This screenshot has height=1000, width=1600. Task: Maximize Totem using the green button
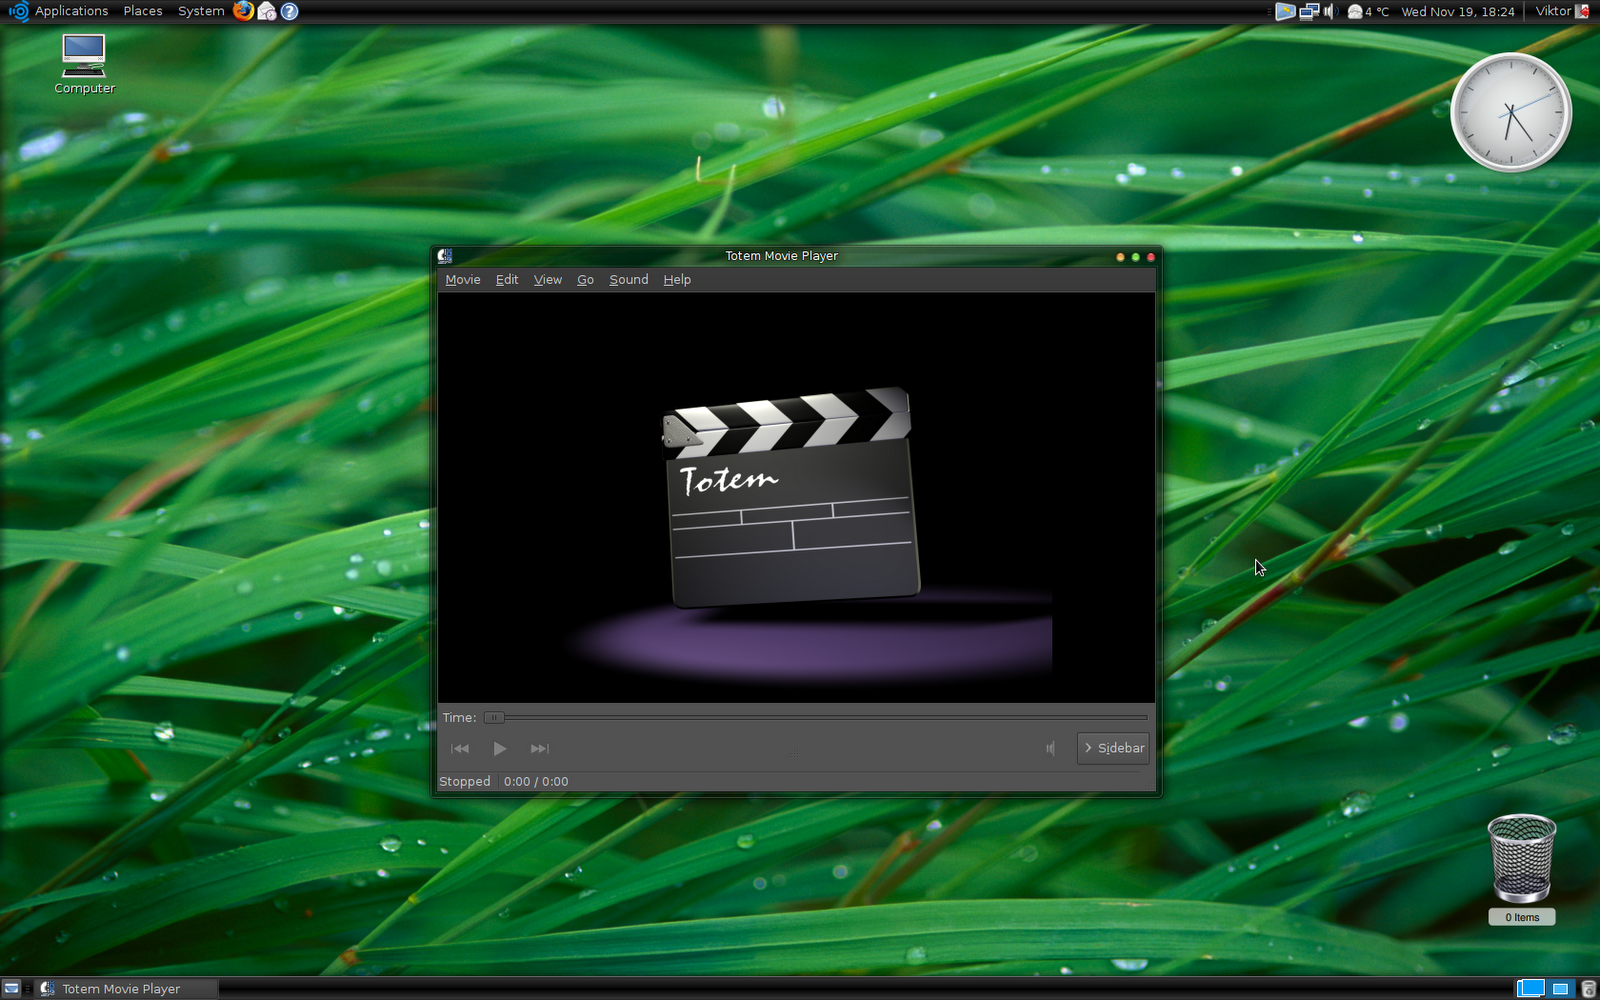pos(1135,257)
